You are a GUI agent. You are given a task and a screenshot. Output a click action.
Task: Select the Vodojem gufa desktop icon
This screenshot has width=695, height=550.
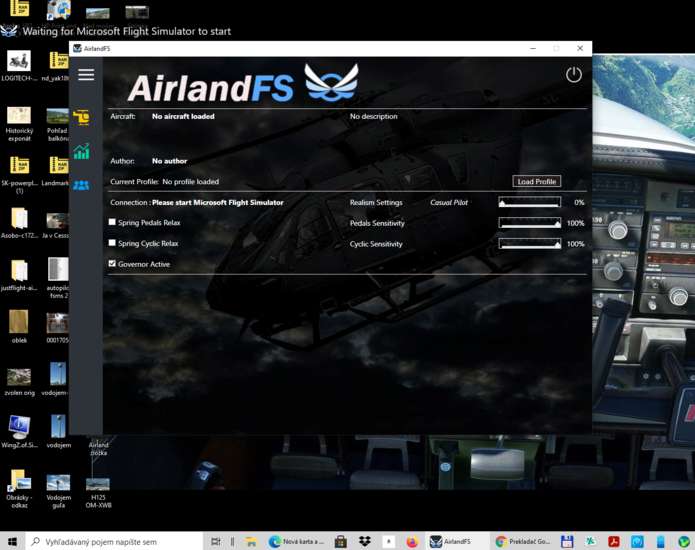point(58,491)
